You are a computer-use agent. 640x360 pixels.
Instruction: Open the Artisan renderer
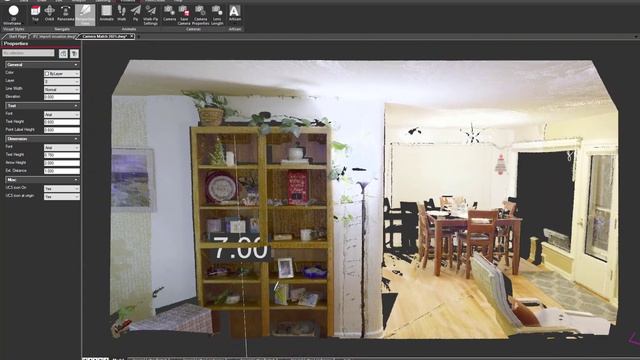pos(235,14)
